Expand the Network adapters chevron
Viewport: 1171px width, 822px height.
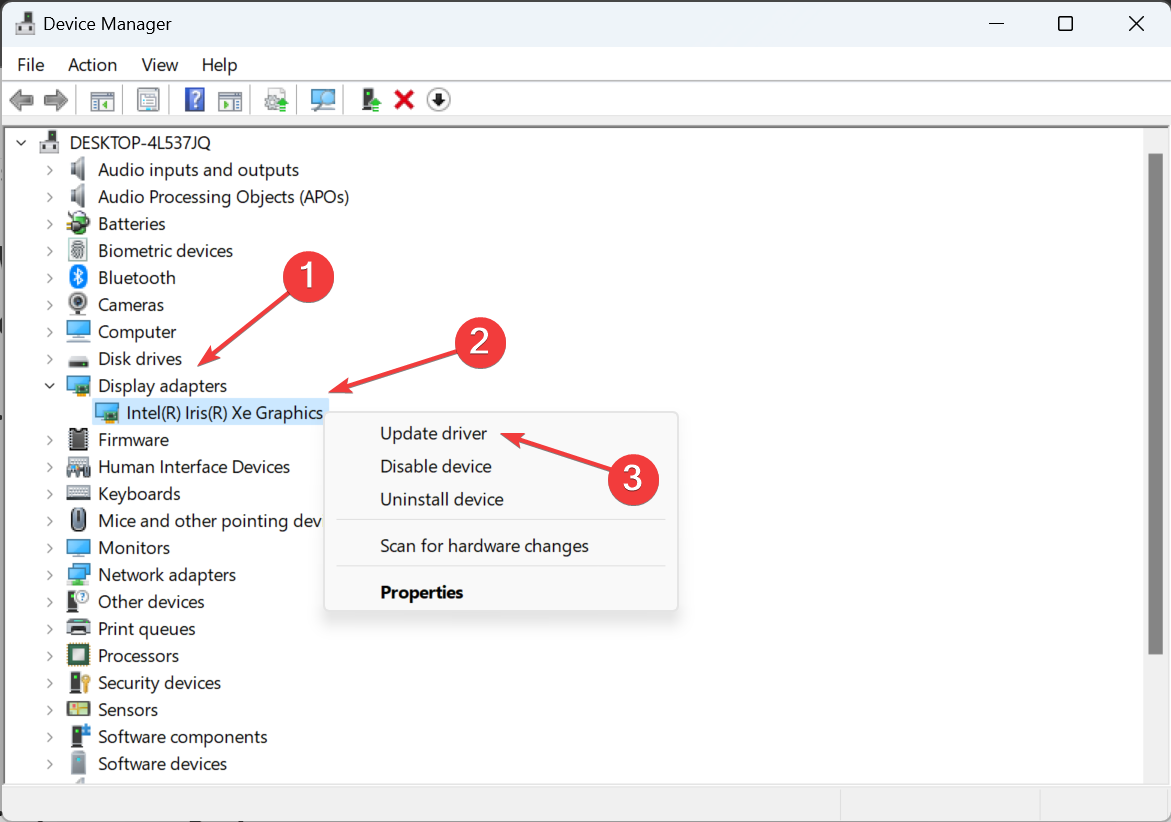point(49,574)
